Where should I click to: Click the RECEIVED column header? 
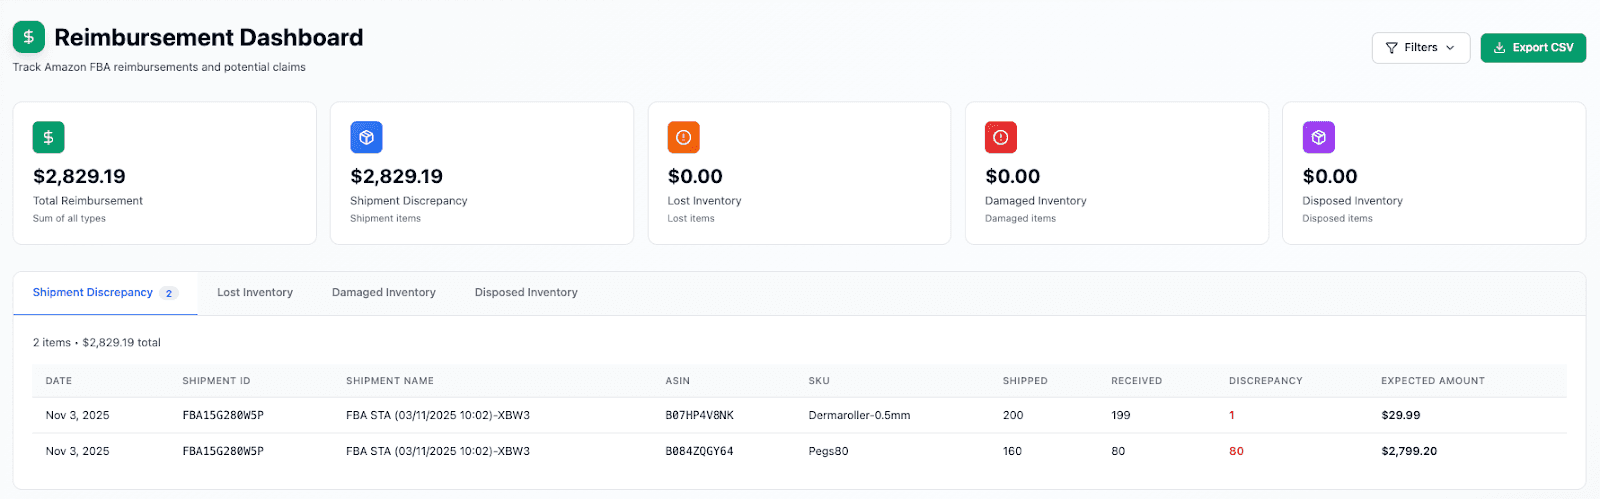tap(1137, 381)
